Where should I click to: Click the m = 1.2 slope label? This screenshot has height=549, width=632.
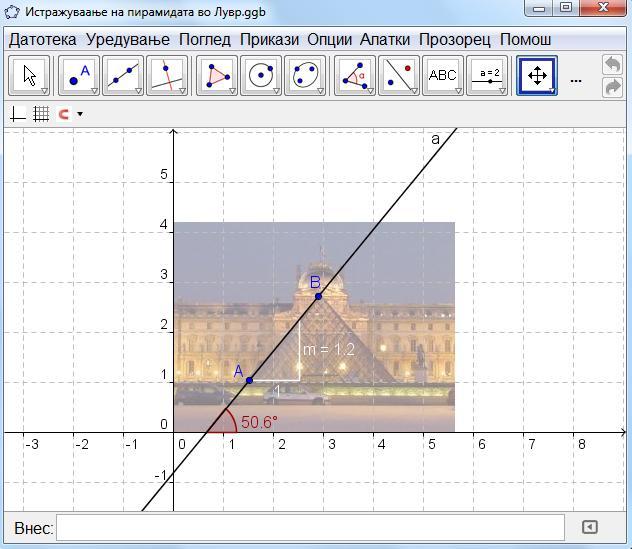tap(329, 349)
